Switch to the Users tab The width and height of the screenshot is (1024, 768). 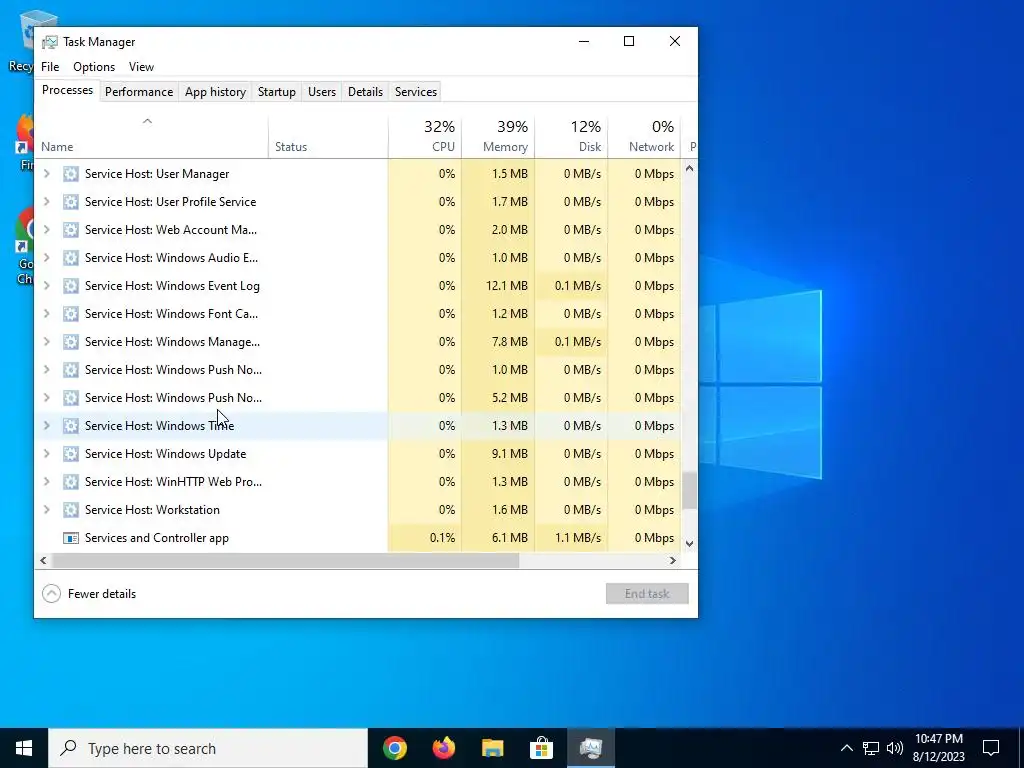(x=322, y=92)
